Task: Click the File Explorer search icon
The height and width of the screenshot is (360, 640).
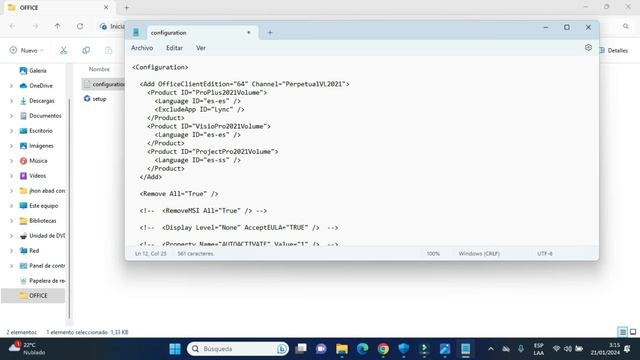Action: tap(626, 26)
